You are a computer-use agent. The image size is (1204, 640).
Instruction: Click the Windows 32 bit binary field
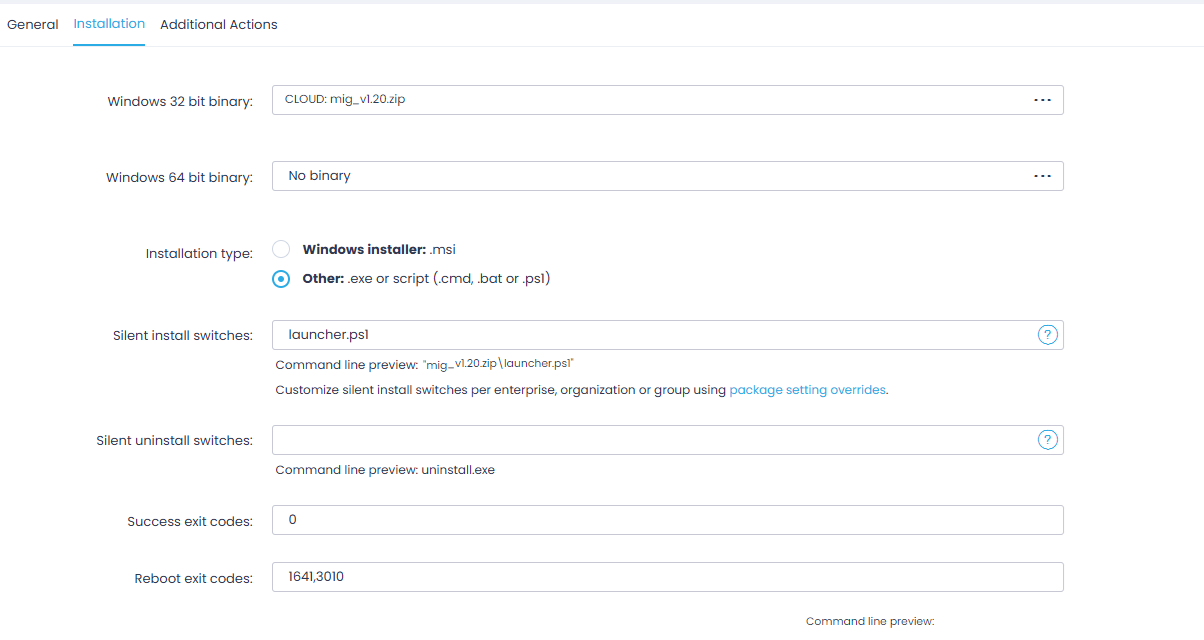coord(667,100)
